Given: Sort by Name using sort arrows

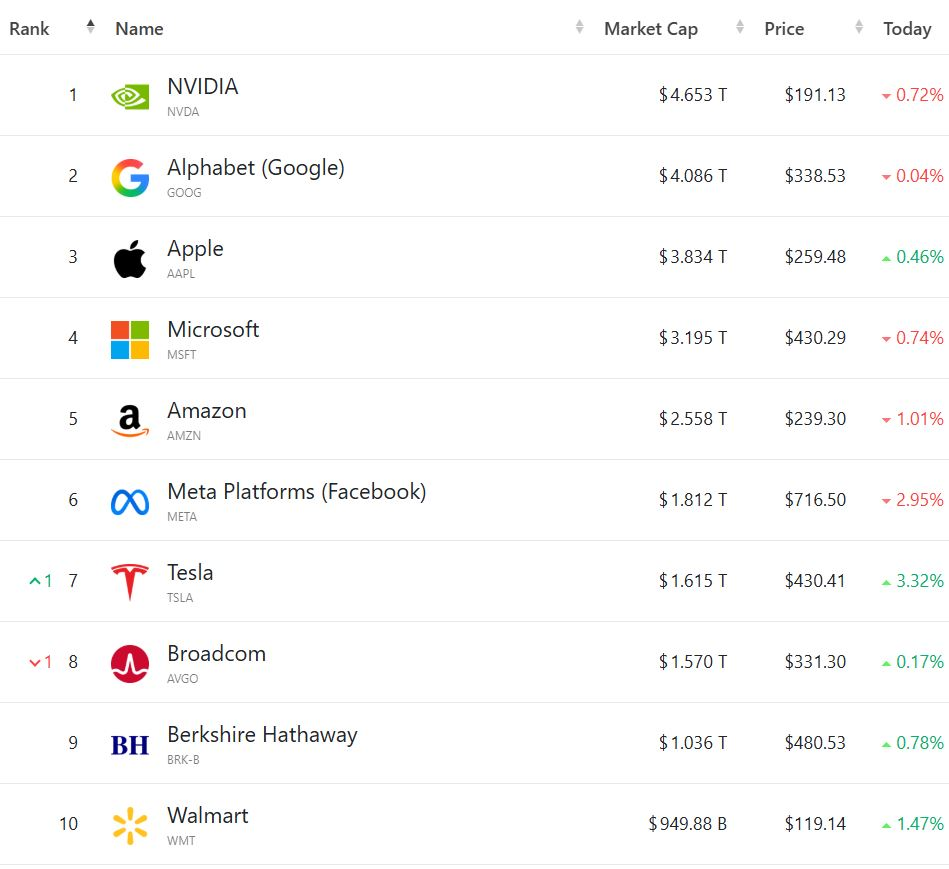Looking at the screenshot, I should click(579, 28).
